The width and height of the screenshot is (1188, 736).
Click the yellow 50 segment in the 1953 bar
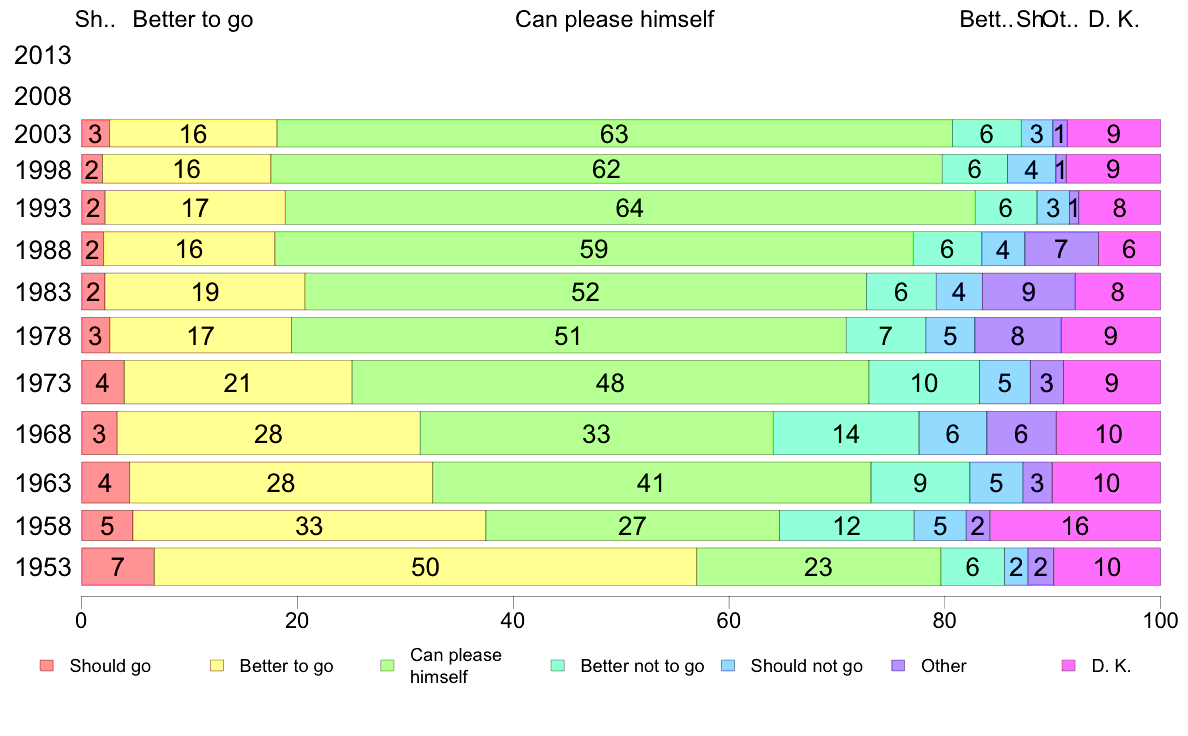[425, 567]
